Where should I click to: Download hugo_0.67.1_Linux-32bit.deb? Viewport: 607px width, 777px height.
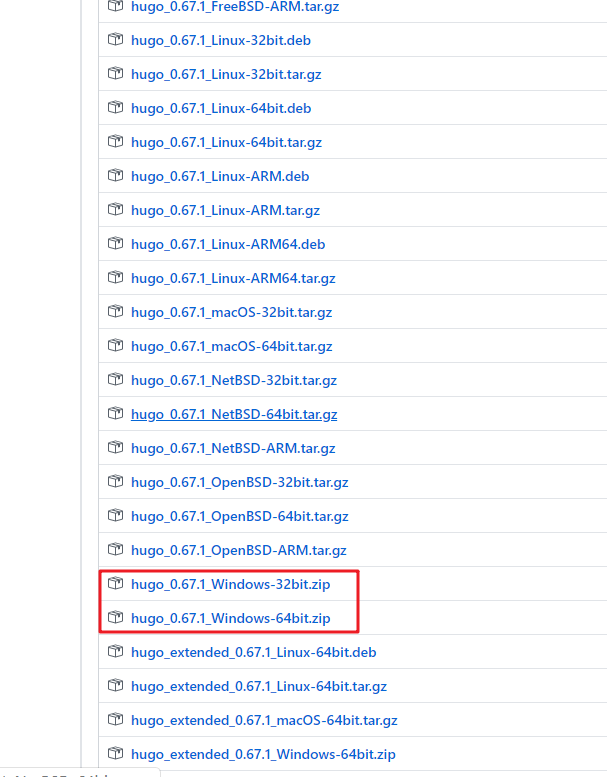[x=221, y=40]
